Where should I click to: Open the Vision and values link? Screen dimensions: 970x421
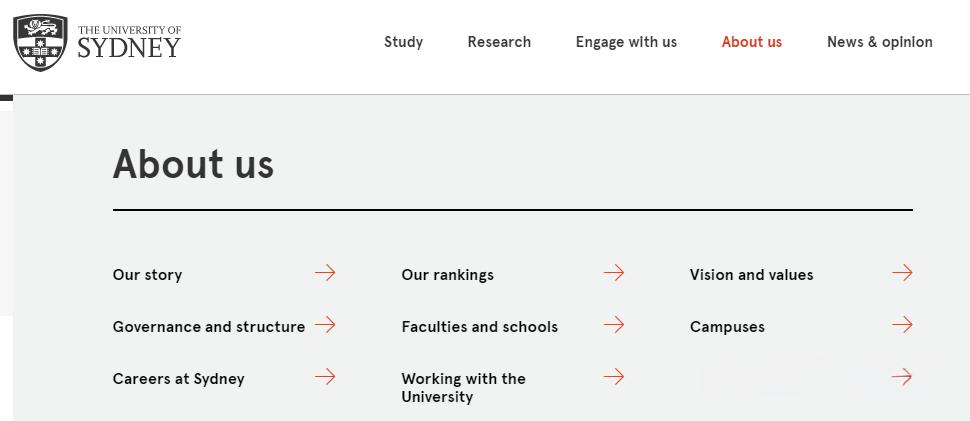click(x=751, y=275)
